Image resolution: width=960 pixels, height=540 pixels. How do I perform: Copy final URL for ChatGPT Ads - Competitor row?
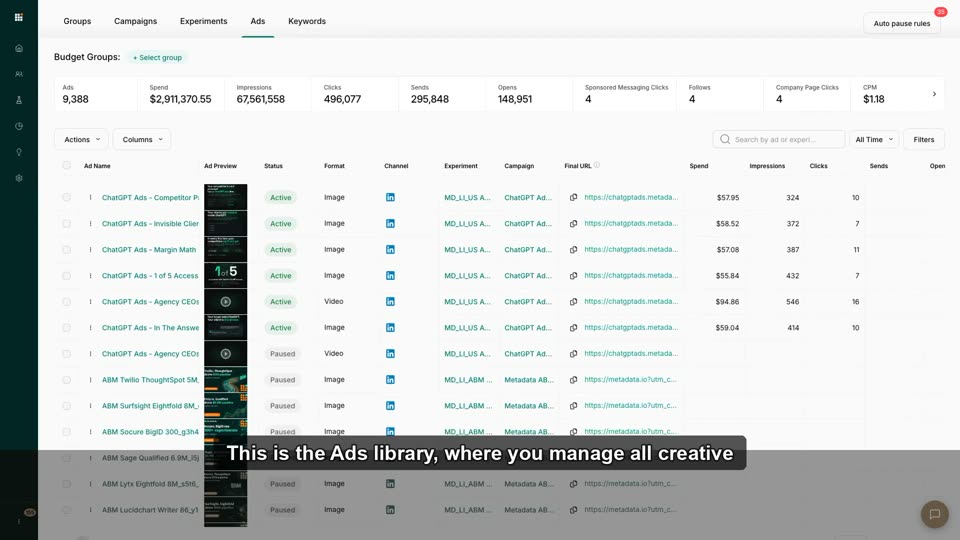pos(573,198)
